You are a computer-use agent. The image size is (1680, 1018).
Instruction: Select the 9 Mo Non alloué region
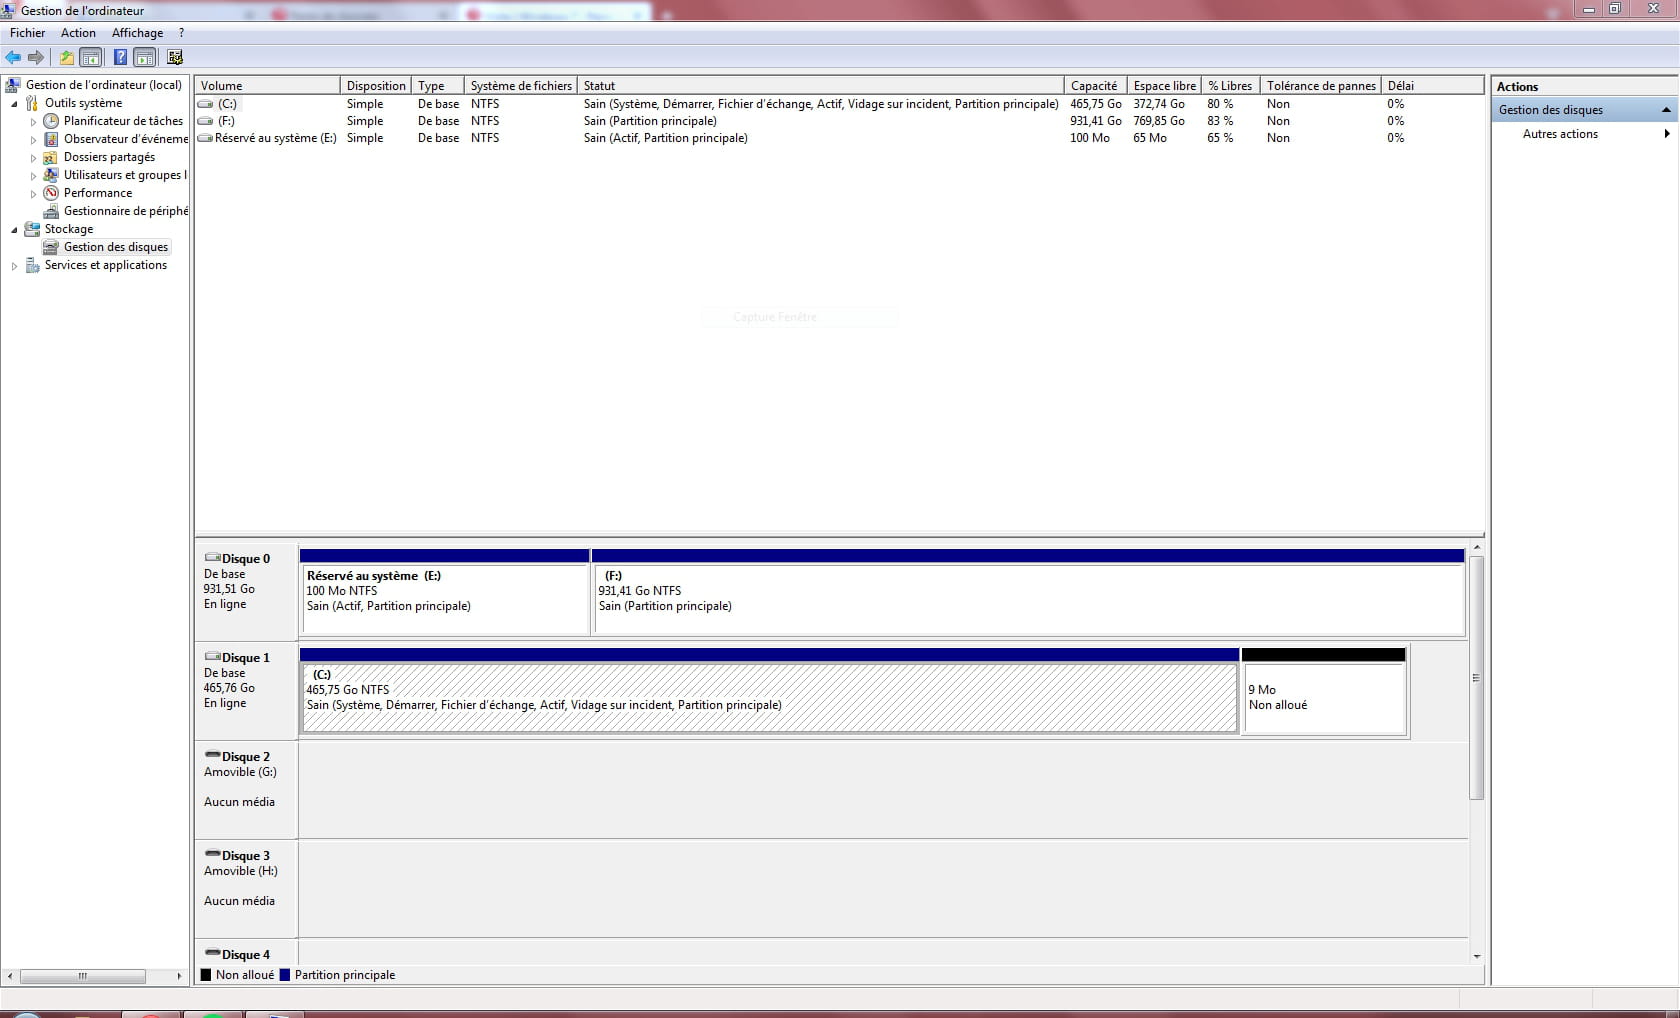pyautogui.click(x=1323, y=698)
